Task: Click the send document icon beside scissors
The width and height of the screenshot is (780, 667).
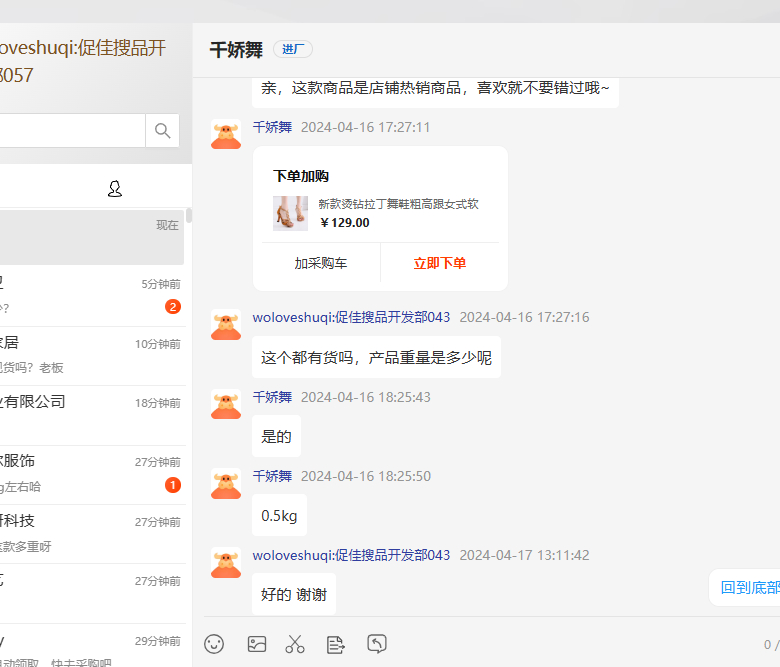Action: click(x=336, y=644)
